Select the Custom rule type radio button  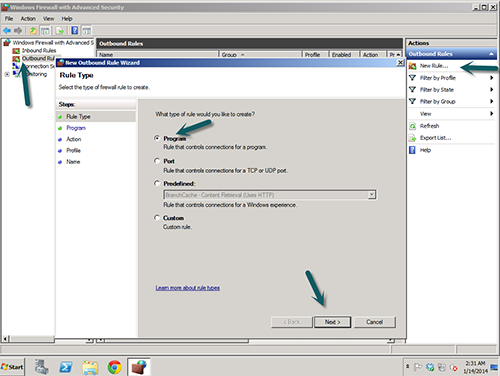point(157,217)
